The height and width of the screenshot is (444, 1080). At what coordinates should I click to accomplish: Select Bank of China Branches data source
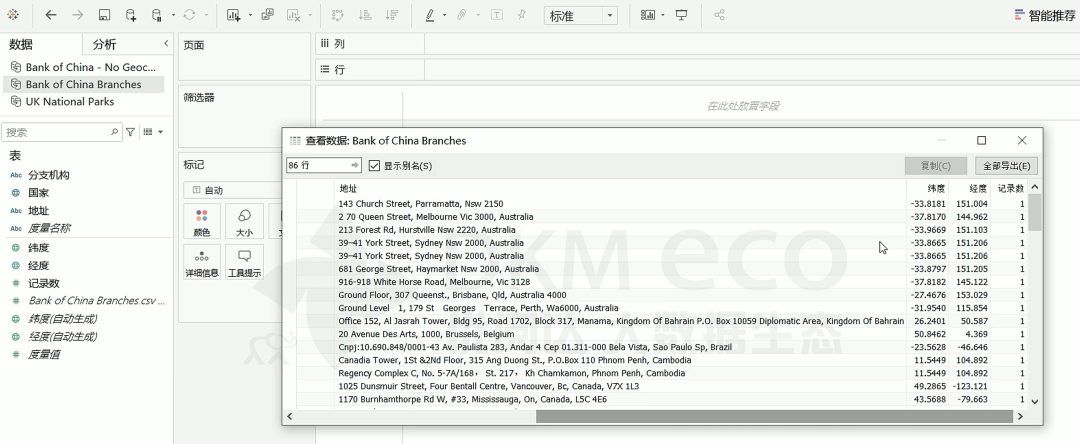pos(83,84)
